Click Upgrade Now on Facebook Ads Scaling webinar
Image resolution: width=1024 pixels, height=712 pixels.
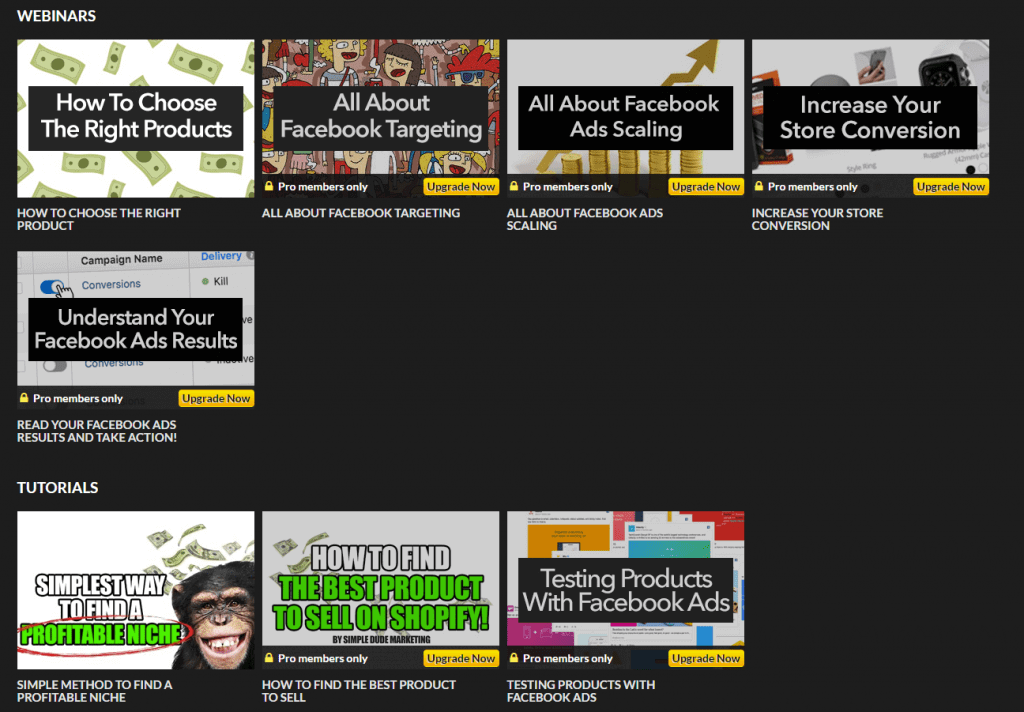tap(706, 187)
